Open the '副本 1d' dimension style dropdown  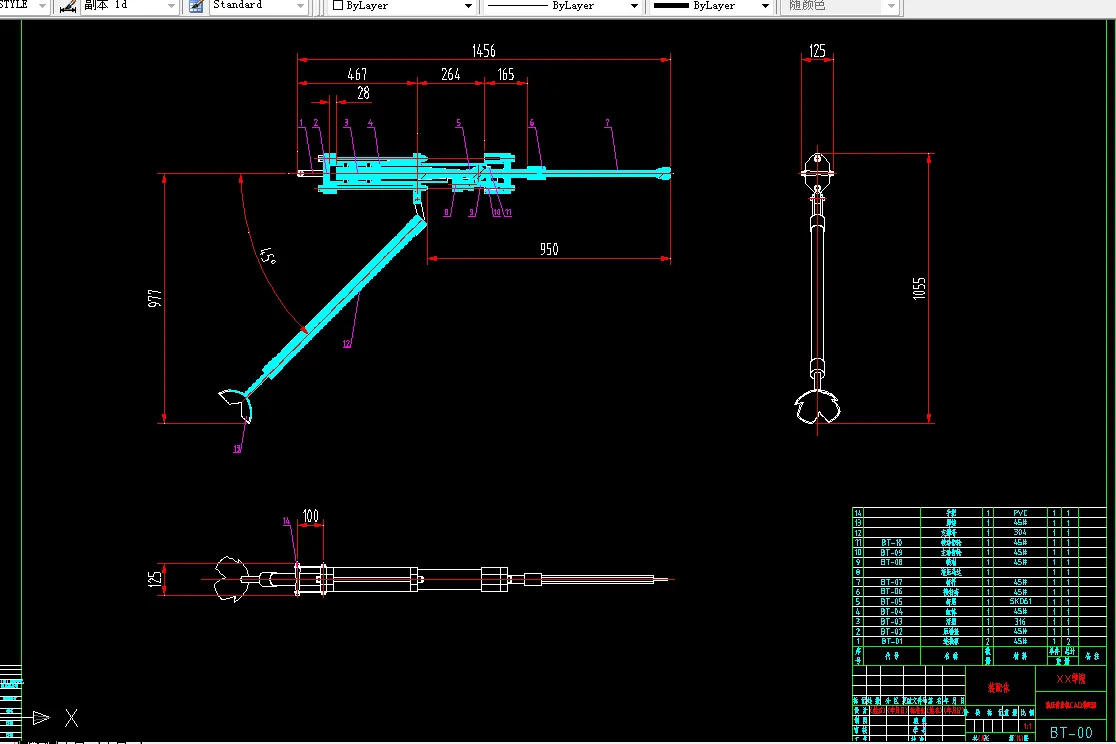pyautogui.click(x=171, y=6)
